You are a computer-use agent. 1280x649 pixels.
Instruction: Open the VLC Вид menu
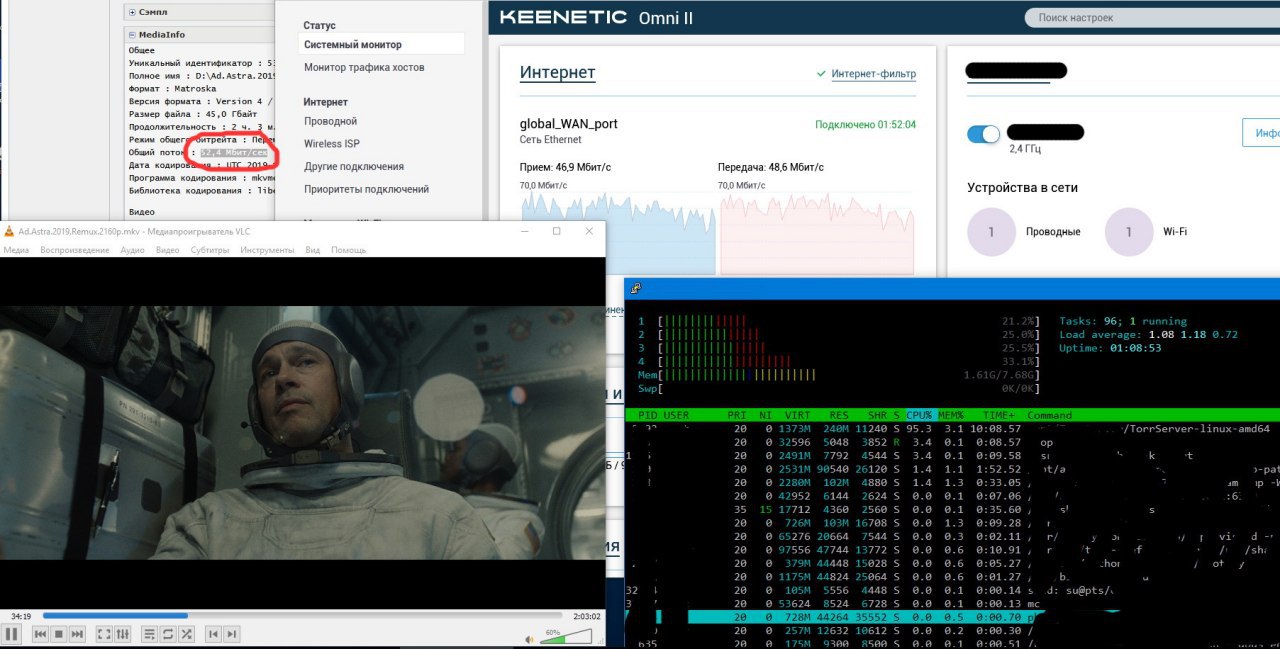[312, 250]
